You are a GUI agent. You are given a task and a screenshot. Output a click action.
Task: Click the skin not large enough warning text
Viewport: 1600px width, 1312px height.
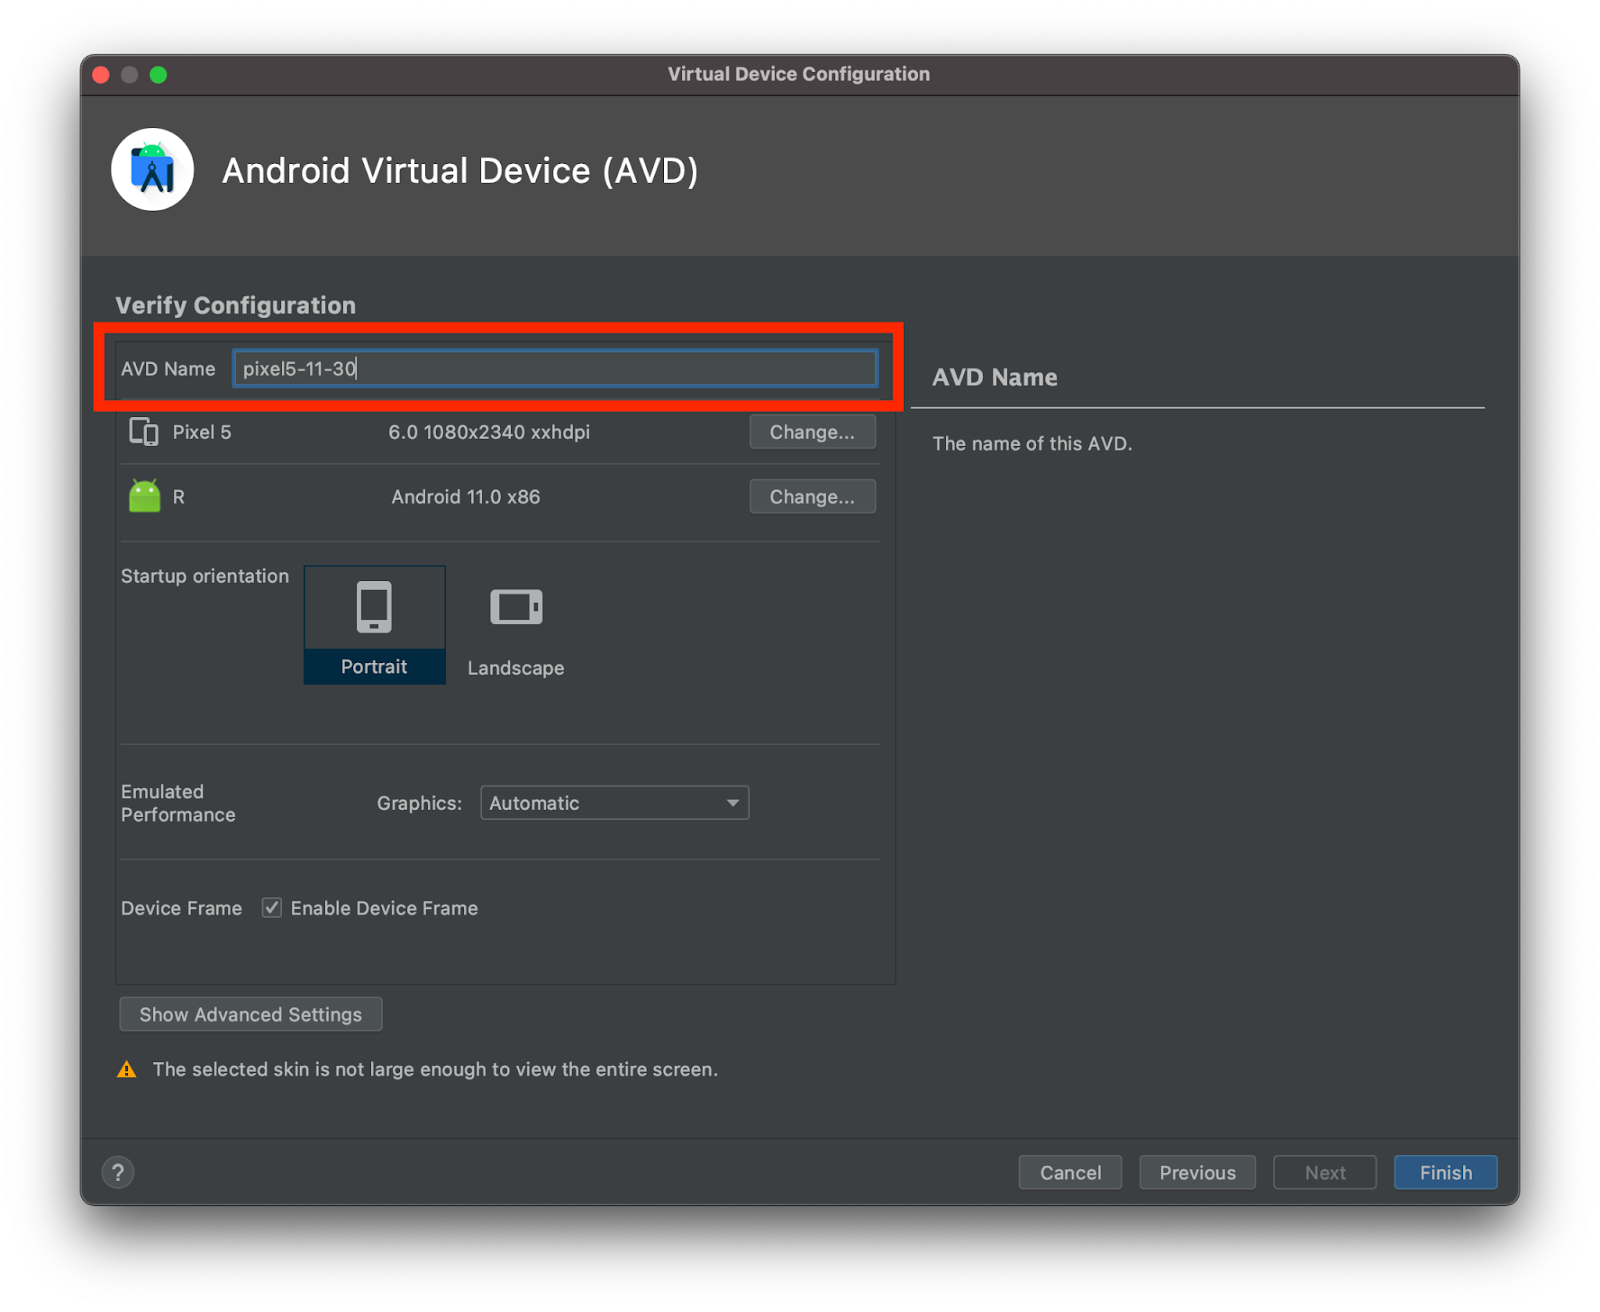pos(435,1069)
